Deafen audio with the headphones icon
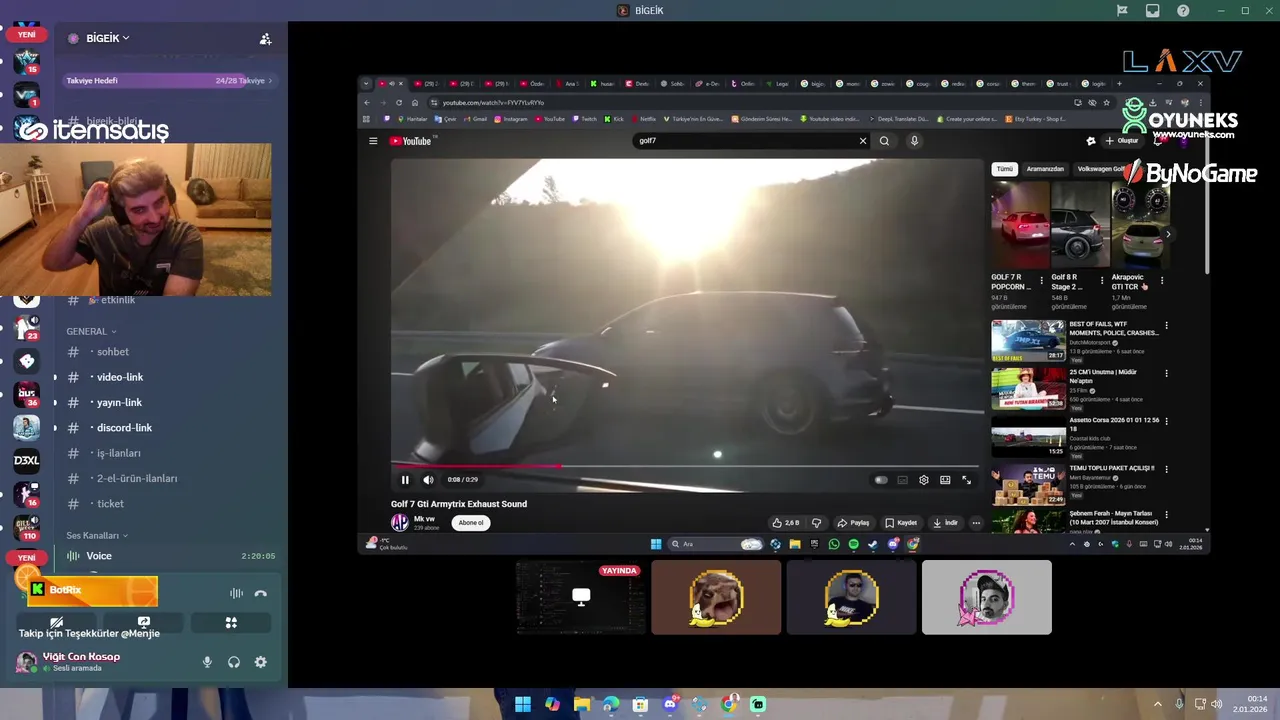1280x720 pixels. point(234,662)
